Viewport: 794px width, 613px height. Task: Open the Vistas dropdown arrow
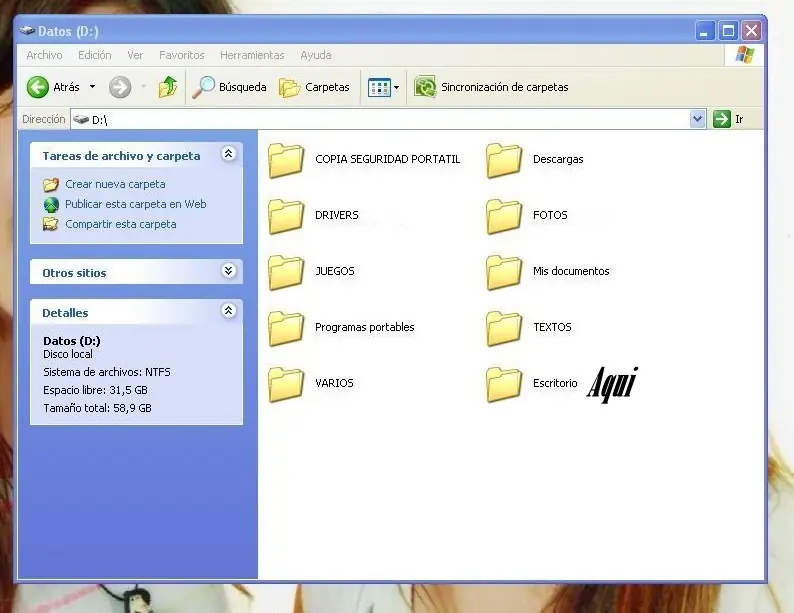click(396, 88)
